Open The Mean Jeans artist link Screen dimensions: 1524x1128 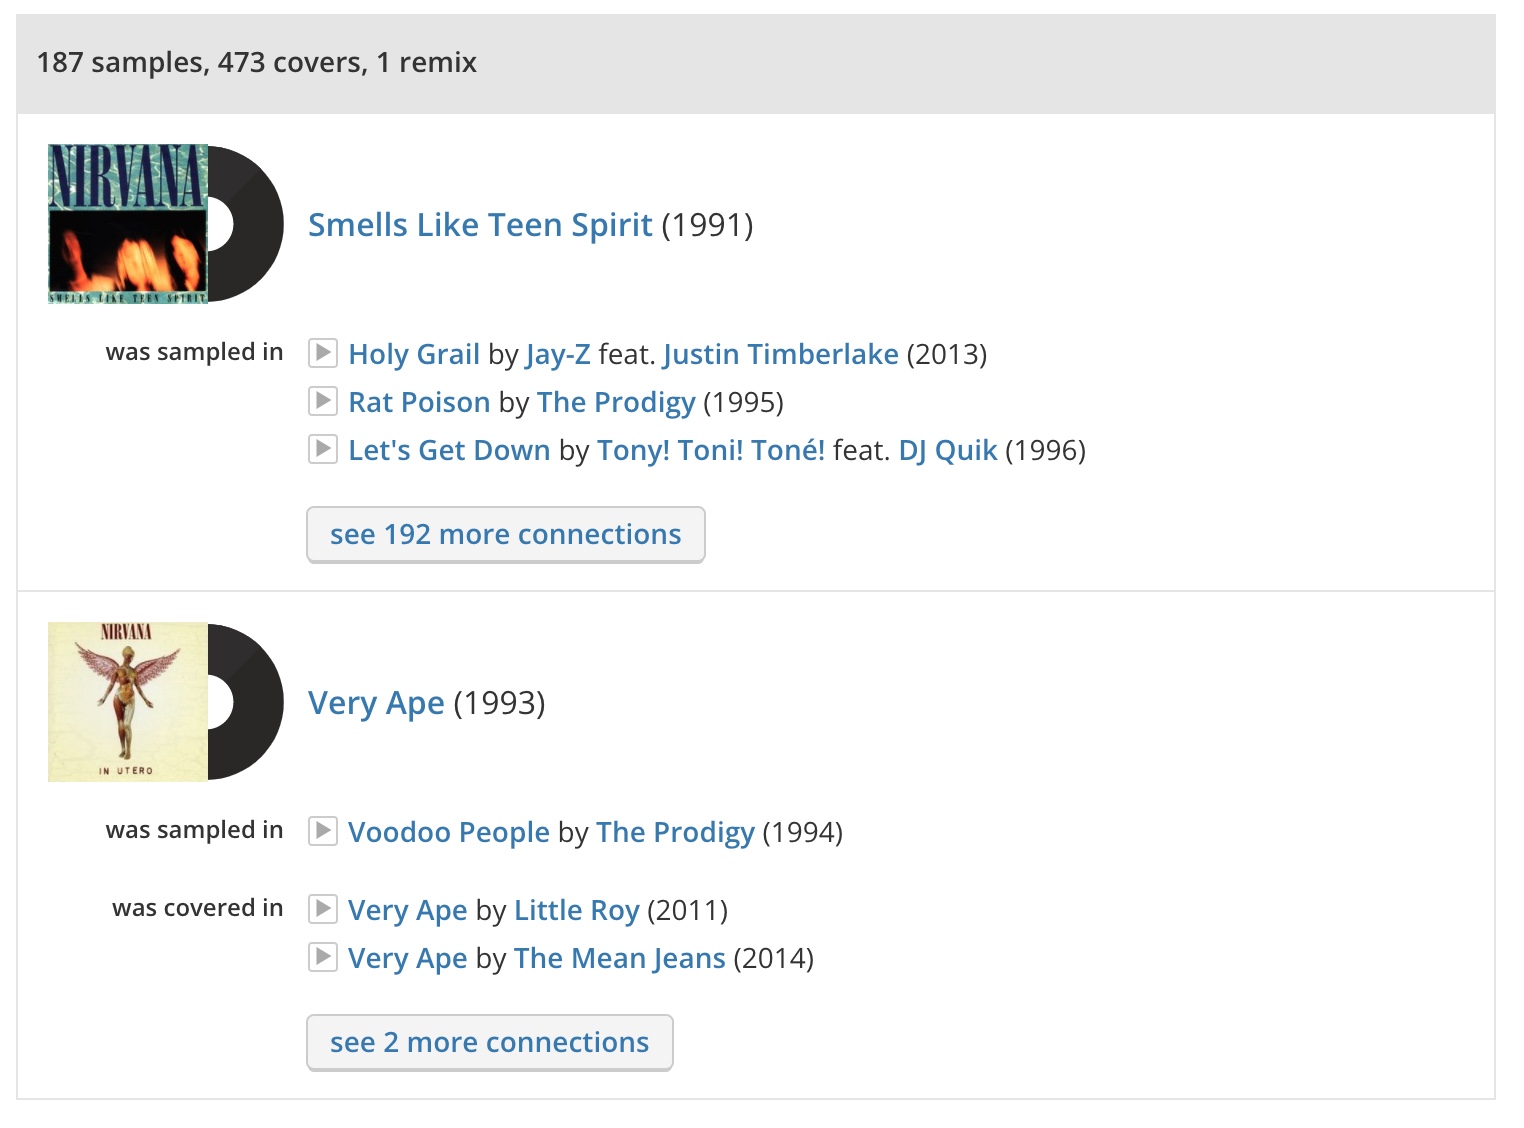(x=619, y=958)
